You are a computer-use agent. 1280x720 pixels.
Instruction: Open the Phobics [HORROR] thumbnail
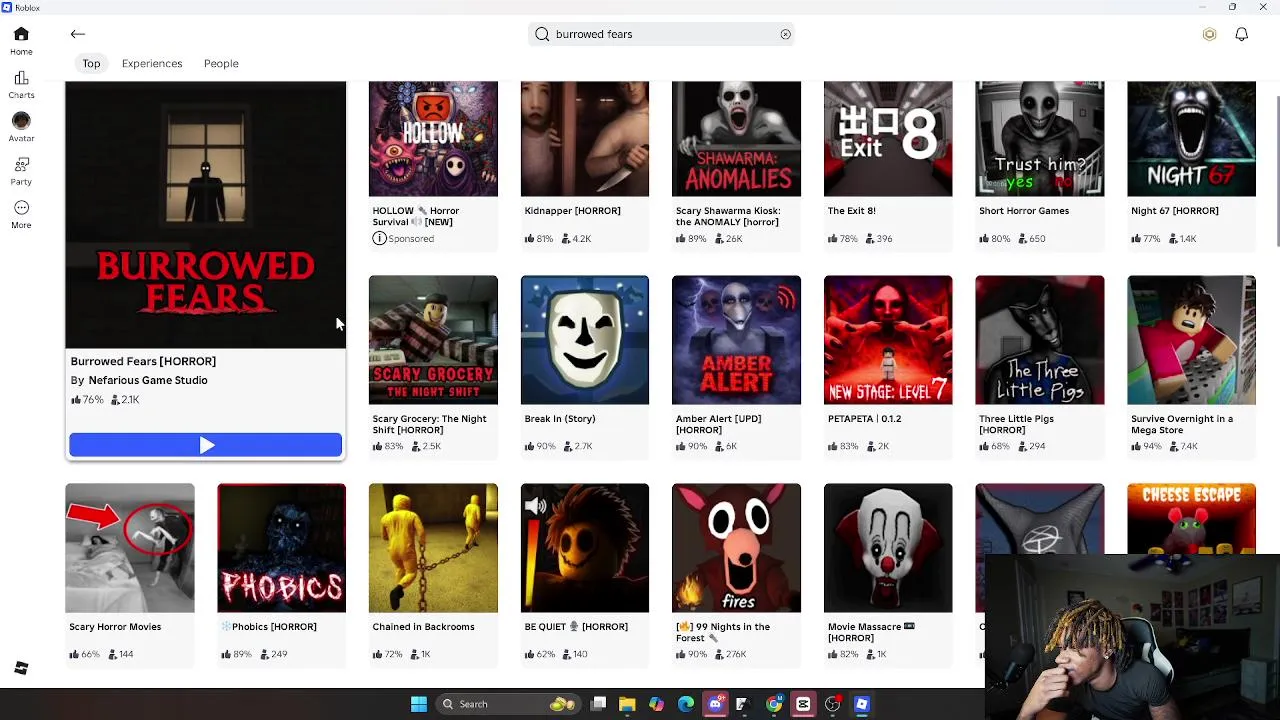click(281, 548)
